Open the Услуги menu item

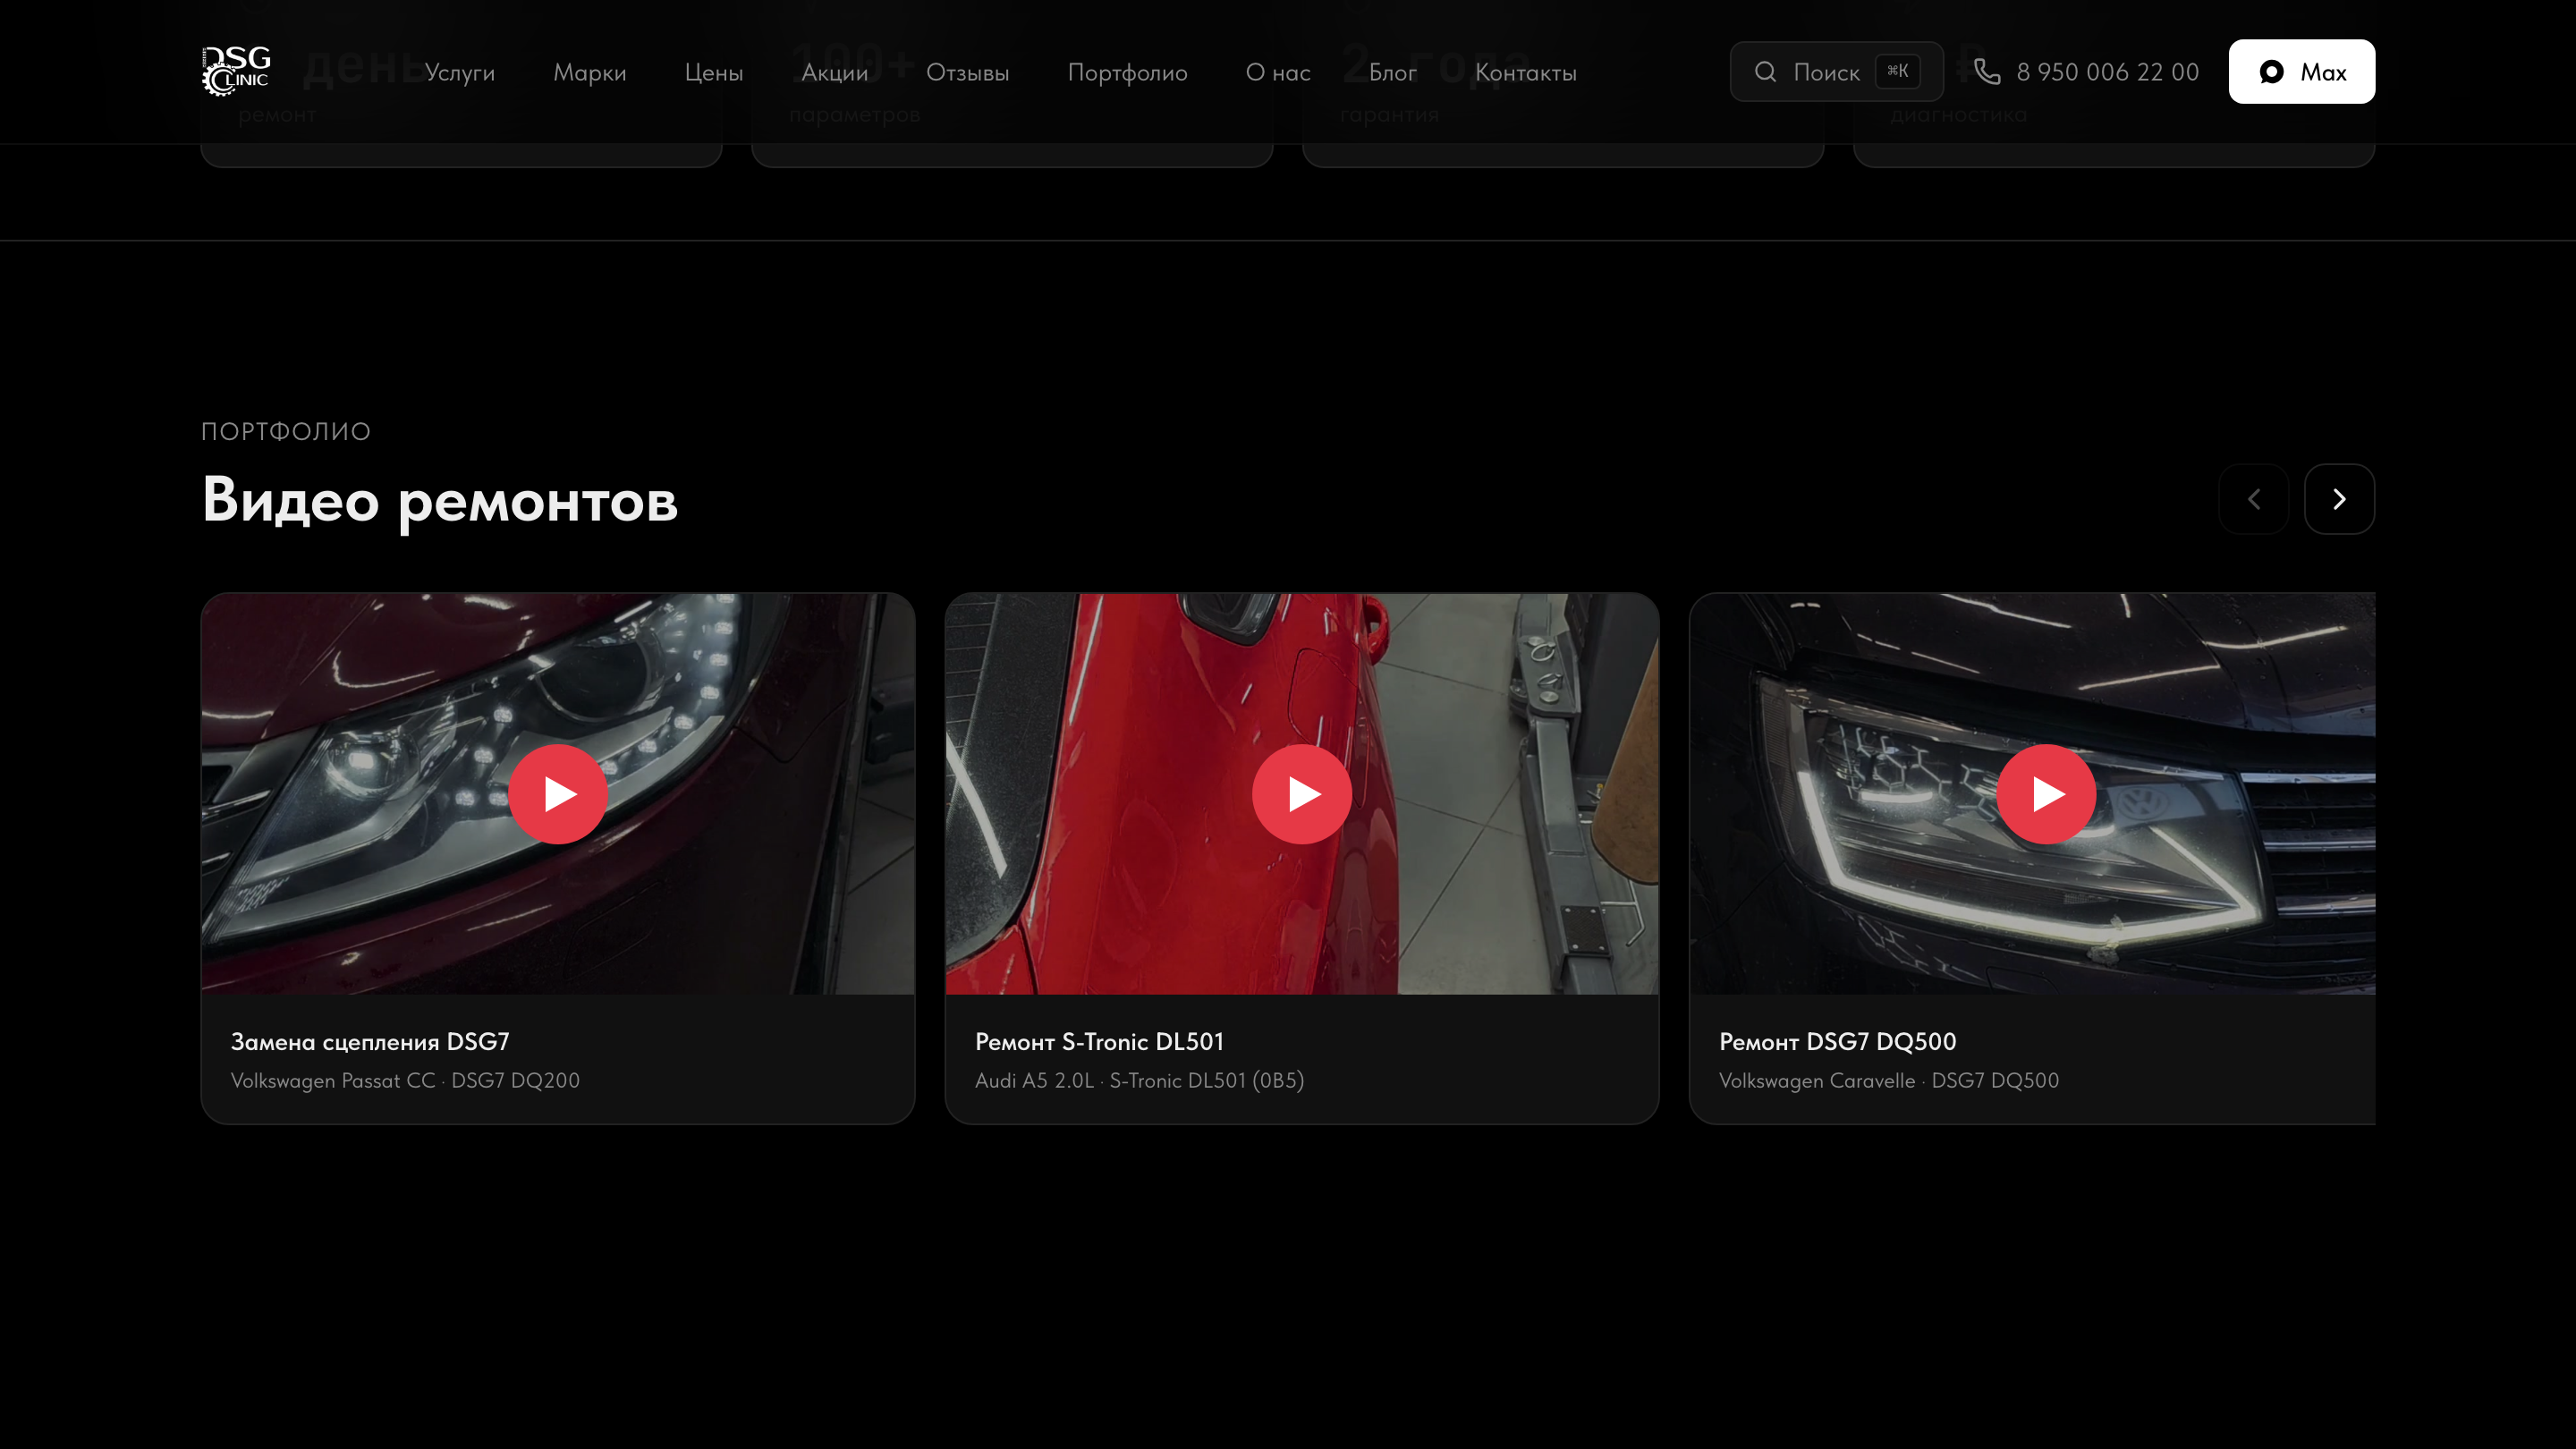459,72
